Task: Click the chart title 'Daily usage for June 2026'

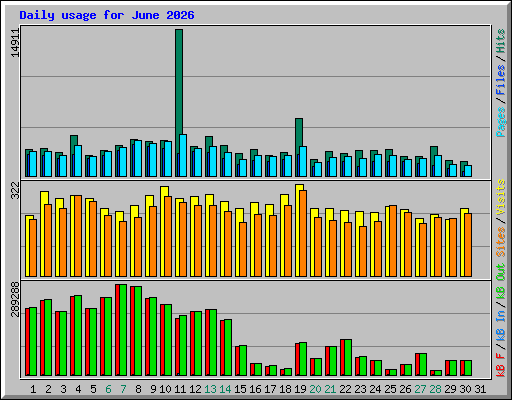Action: (x=107, y=15)
